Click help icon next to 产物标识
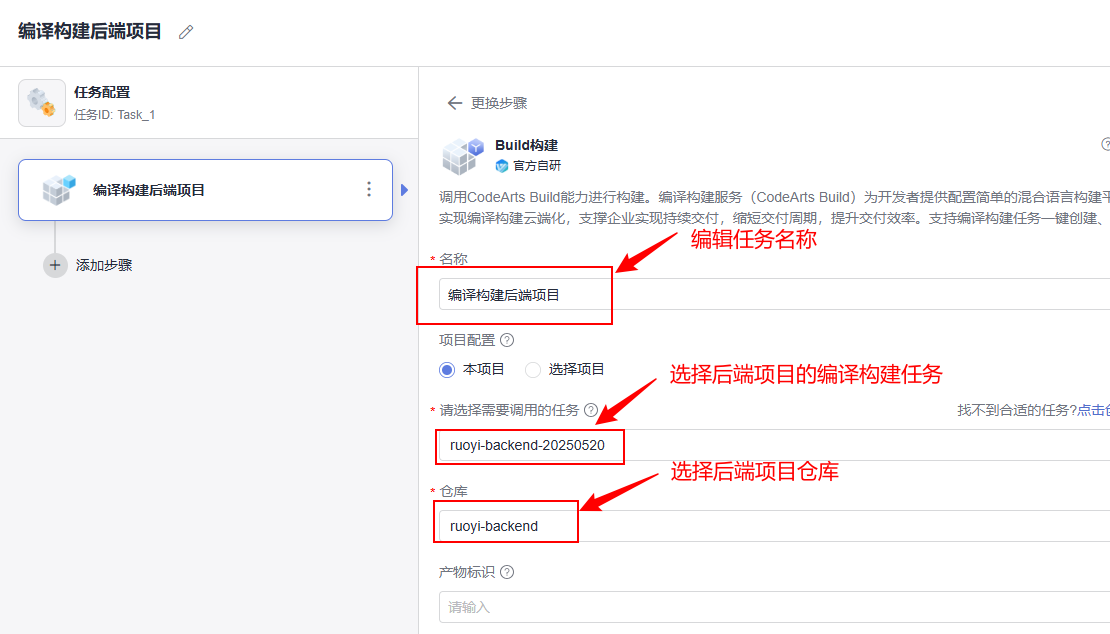The width and height of the screenshot is (1110, 634). 507,572
